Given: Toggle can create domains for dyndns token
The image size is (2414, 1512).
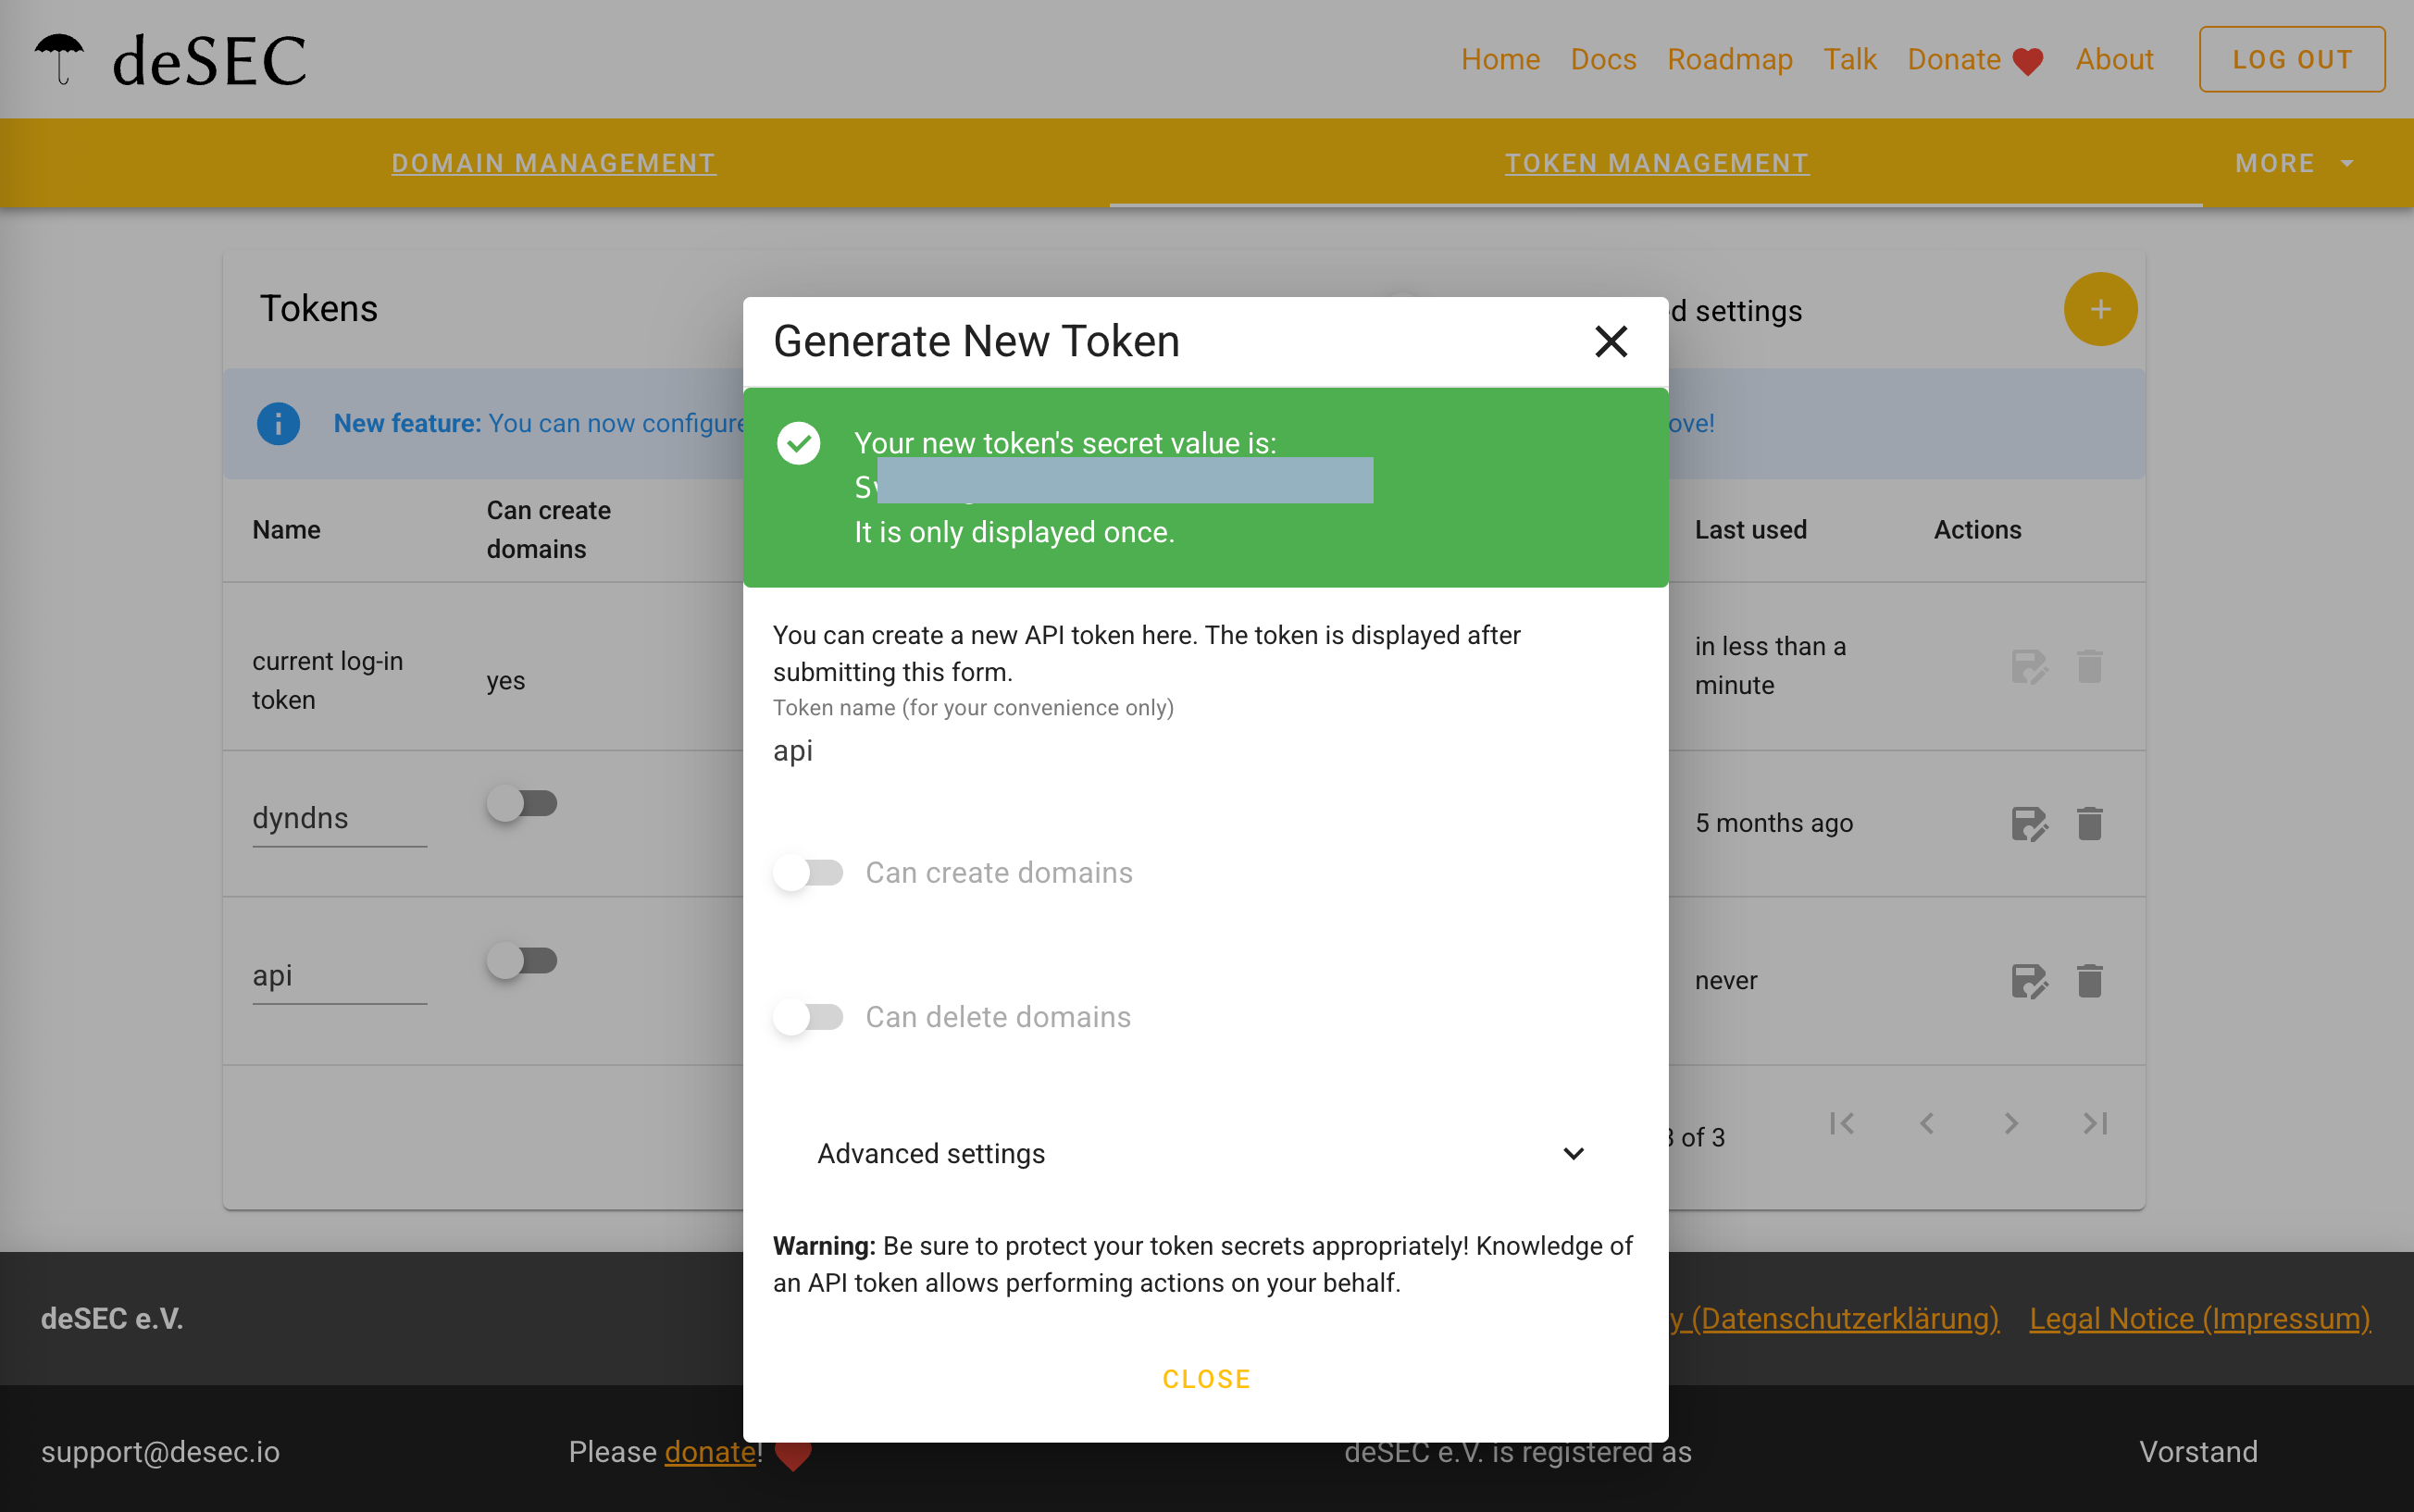Looking at the screenshot, I should point(521,803).
